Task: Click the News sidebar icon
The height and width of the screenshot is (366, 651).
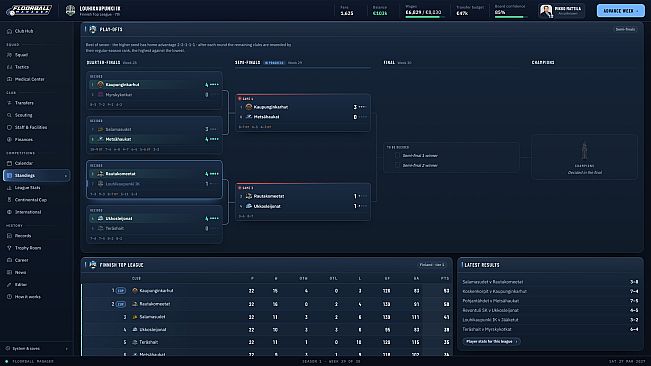Action: 9,272
